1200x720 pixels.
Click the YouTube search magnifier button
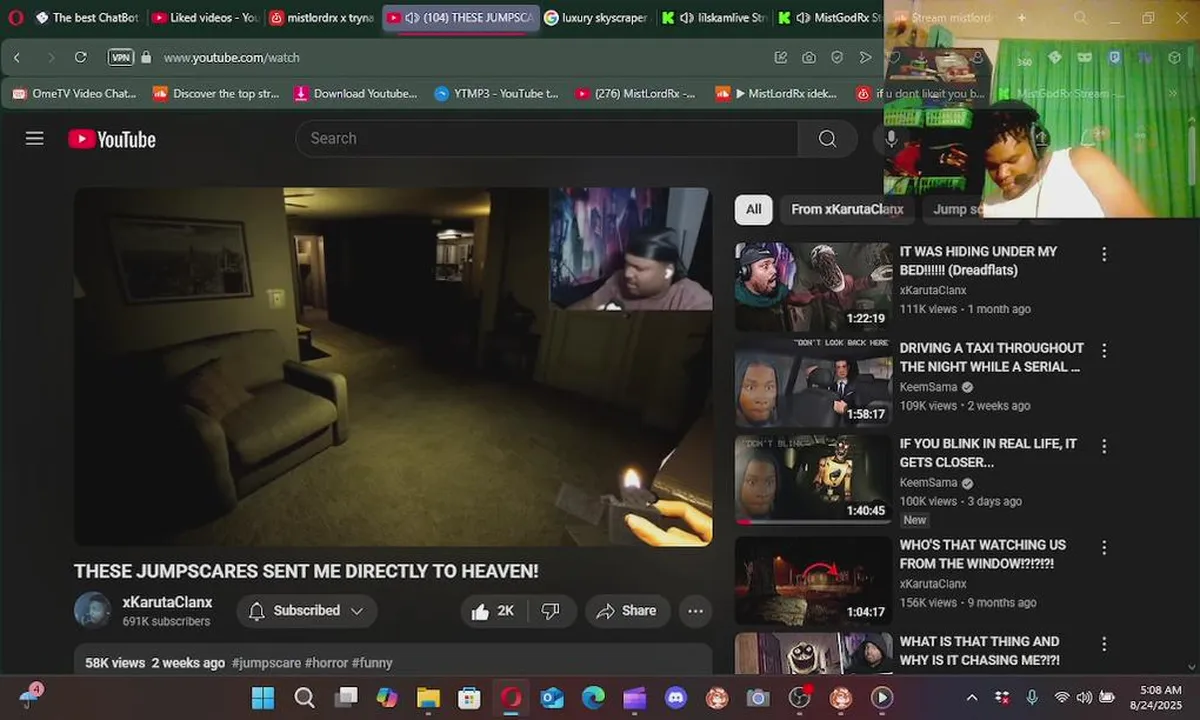coord(827,138)
